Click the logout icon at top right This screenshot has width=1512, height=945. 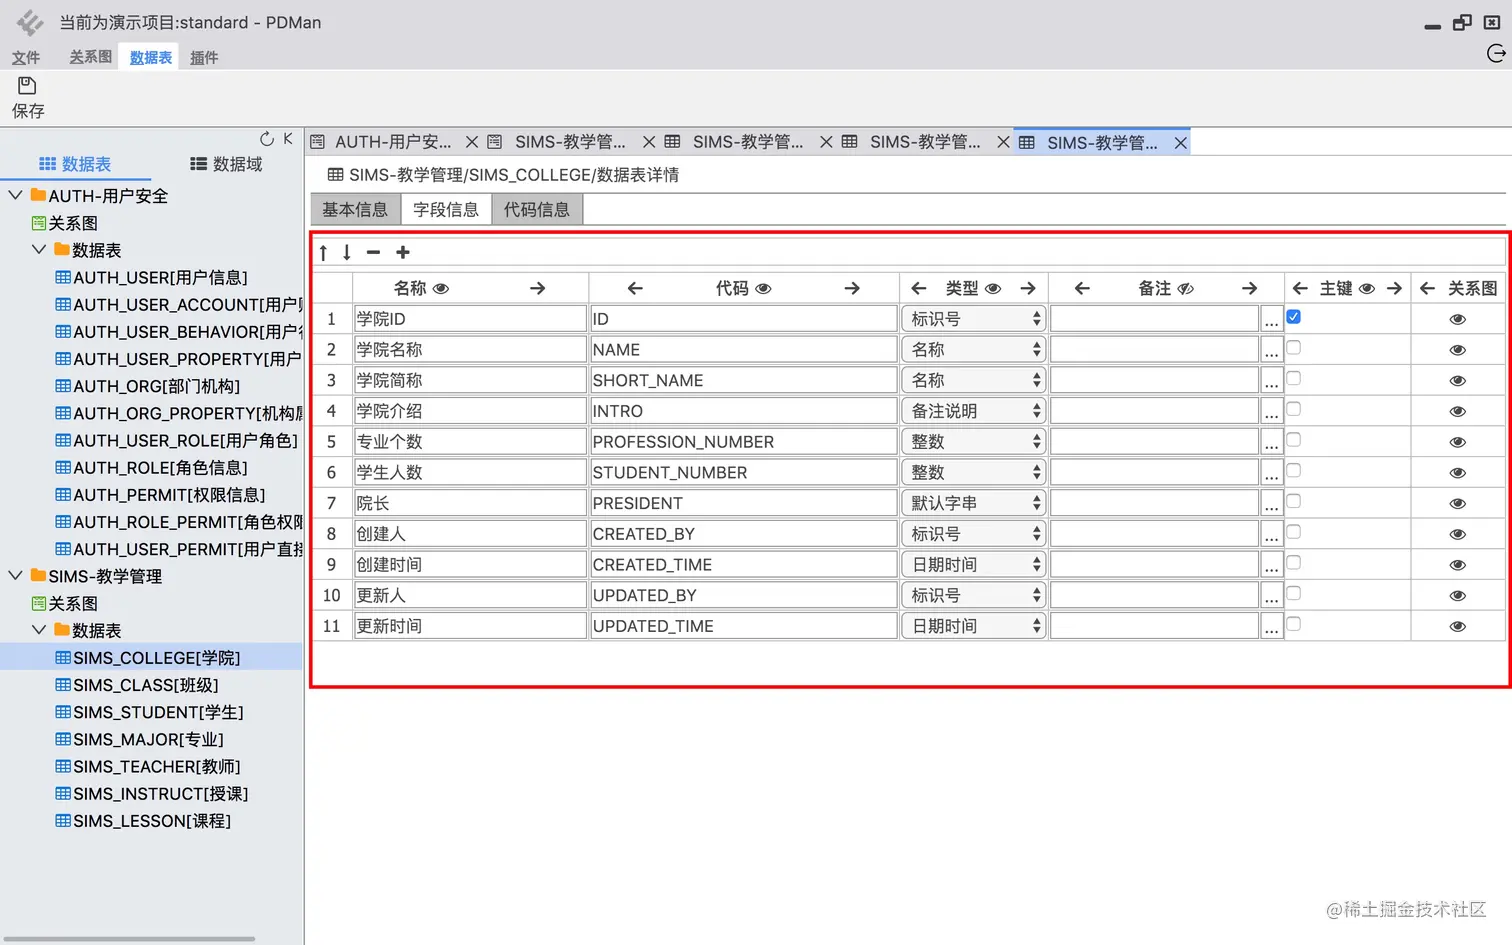(1496, 54)
